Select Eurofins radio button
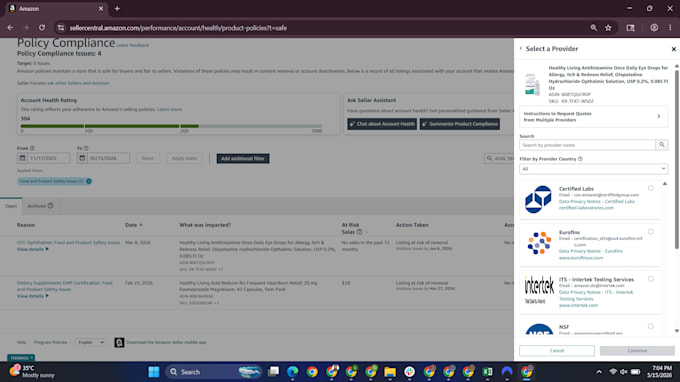The height and width of the screenshot is (382, 680). 651,232
